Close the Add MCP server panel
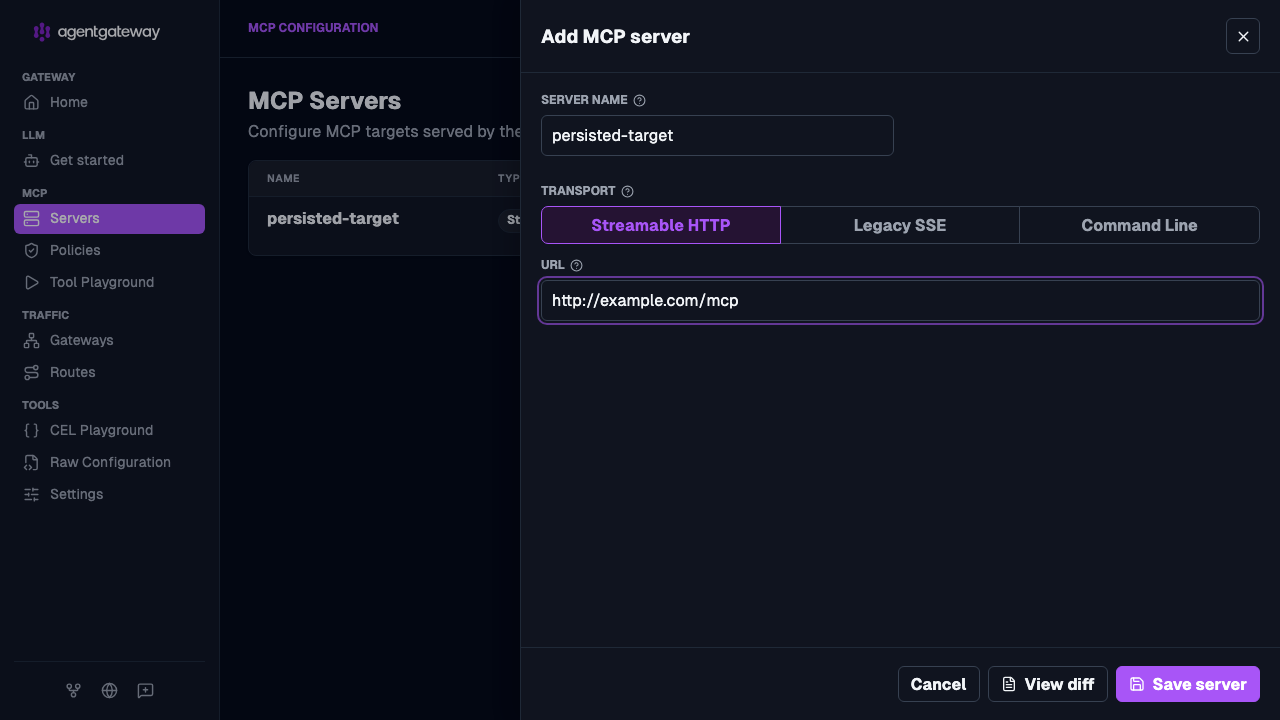 click(1243, 36)
